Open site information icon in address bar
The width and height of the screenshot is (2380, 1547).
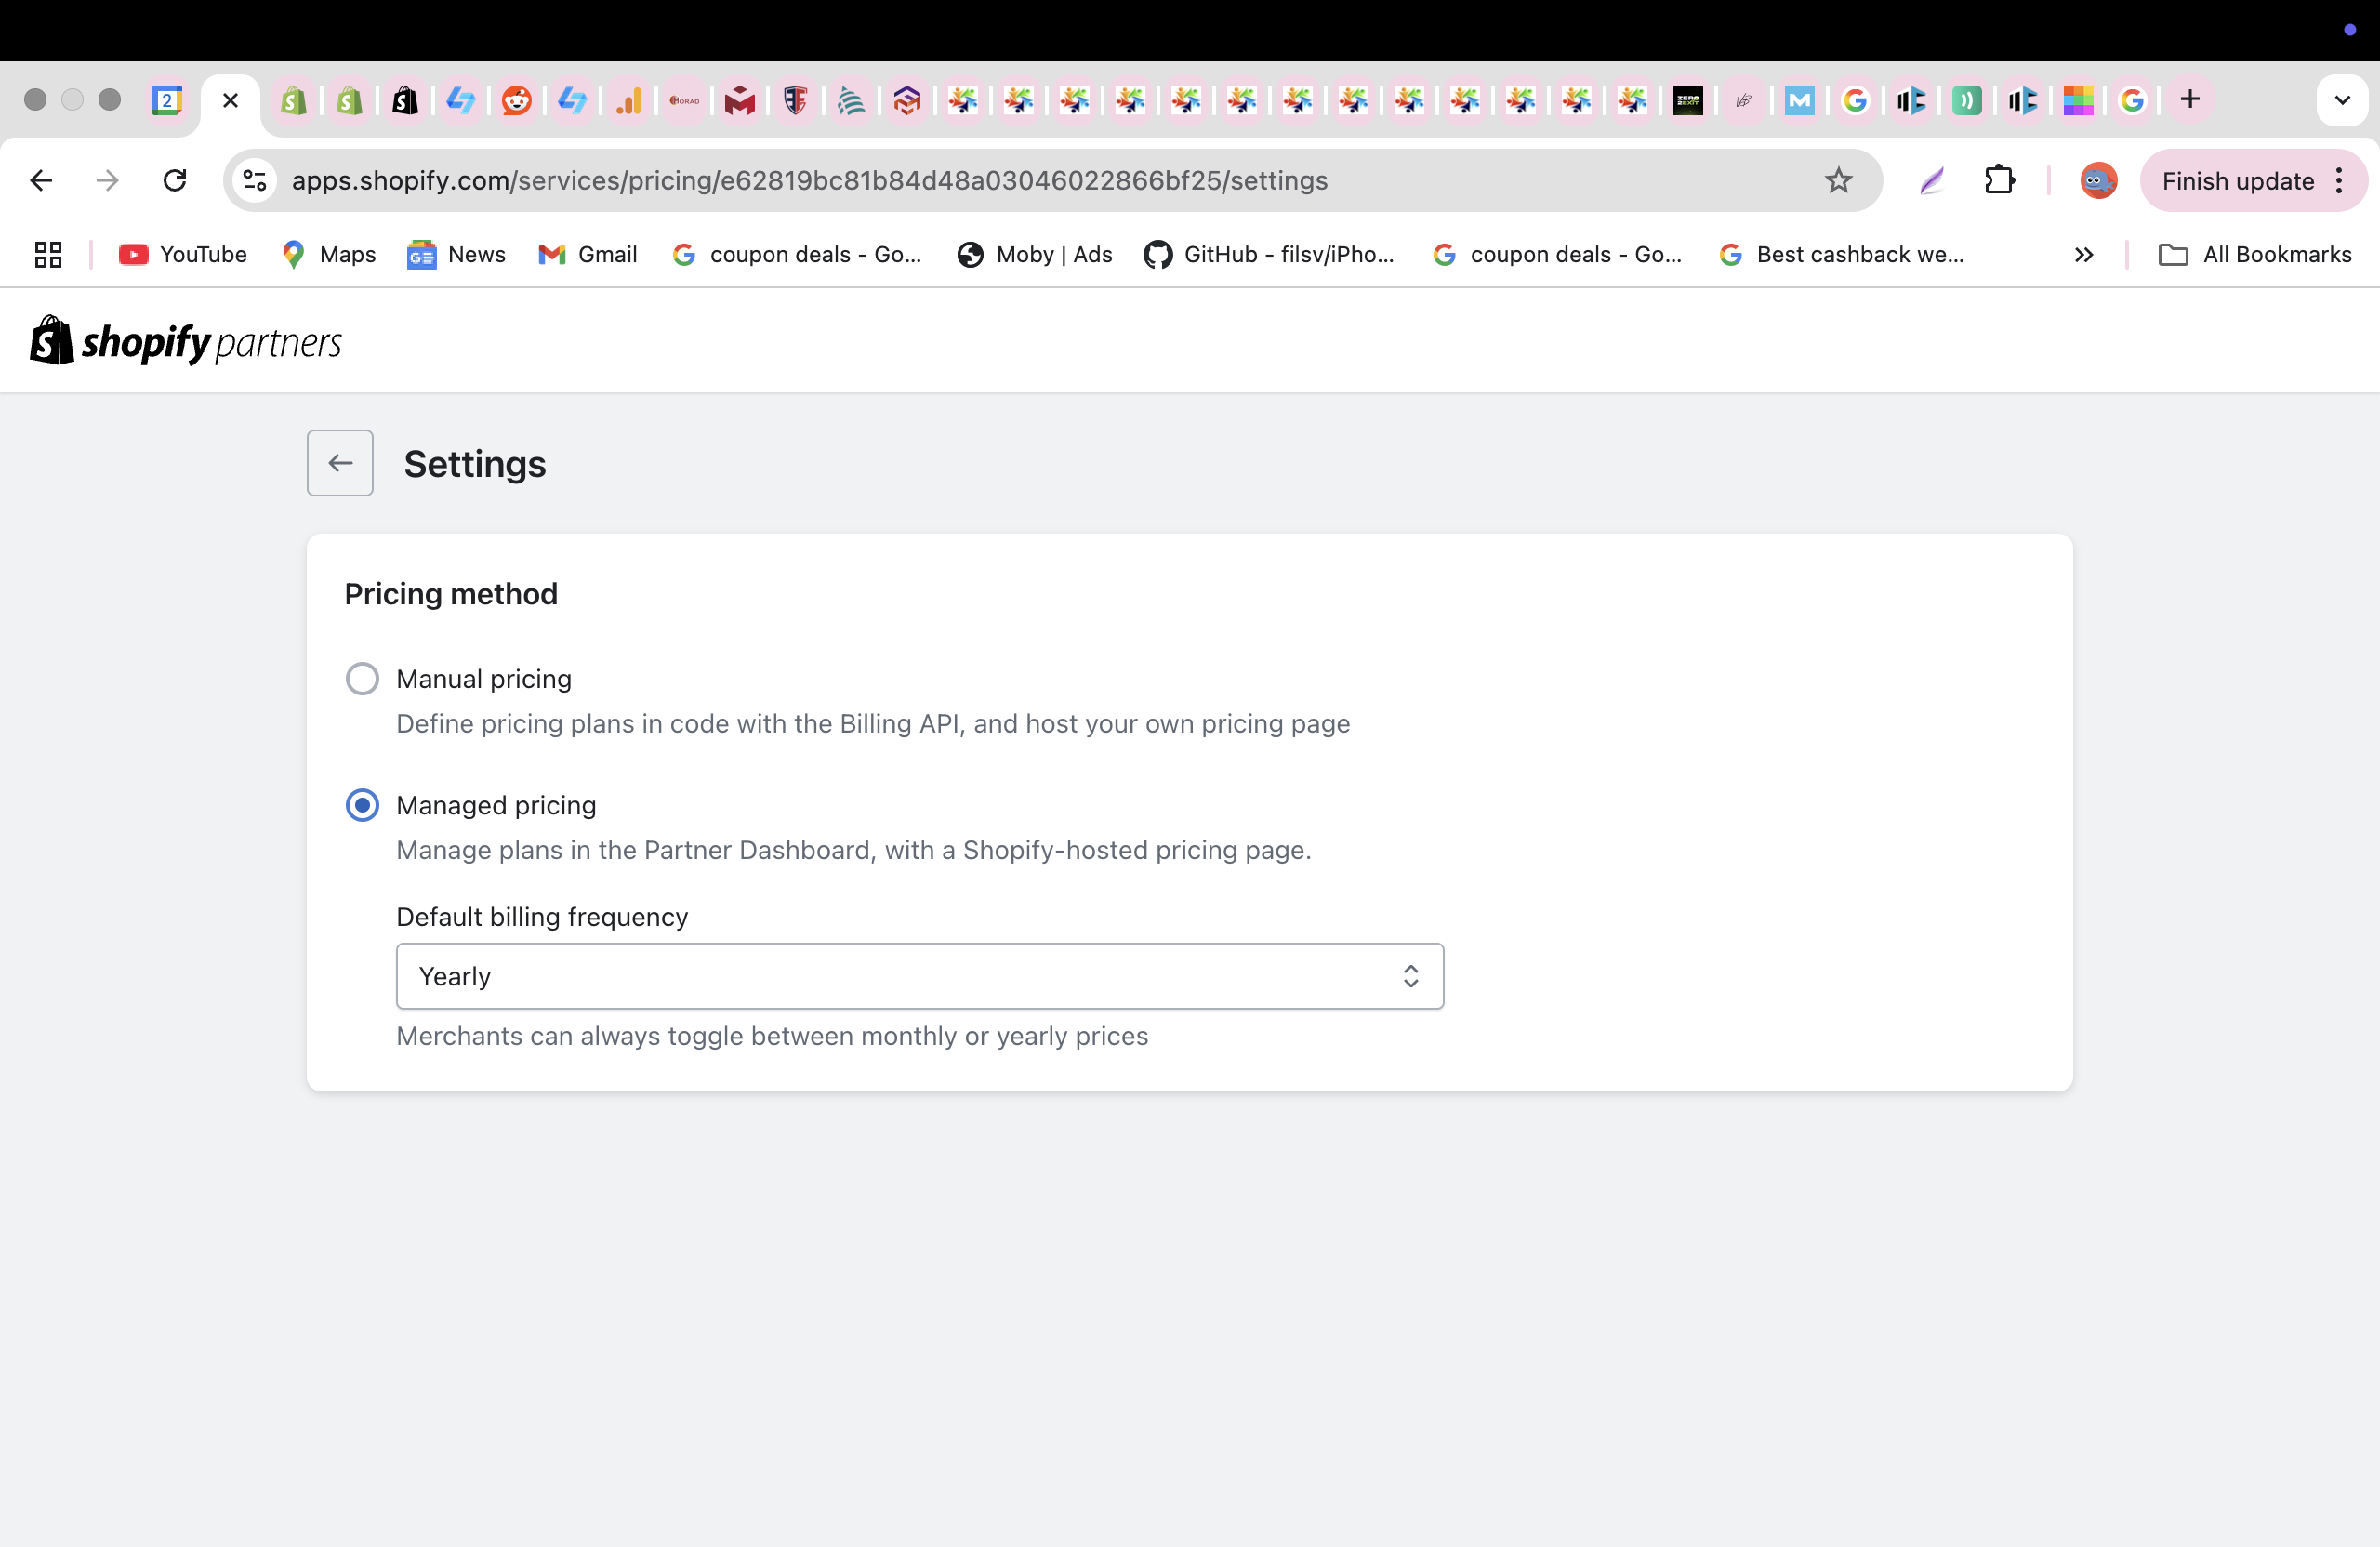pyautogui.click(x=255, y=180)
